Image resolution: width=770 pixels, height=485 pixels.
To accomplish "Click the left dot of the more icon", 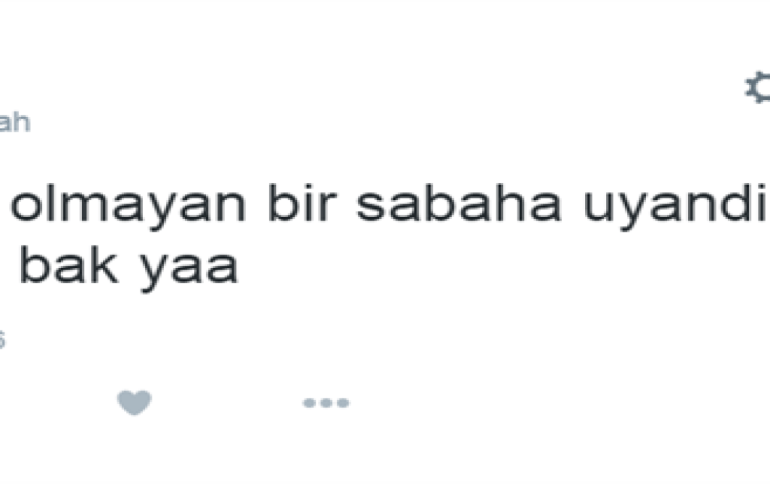I will pos(309,403).
